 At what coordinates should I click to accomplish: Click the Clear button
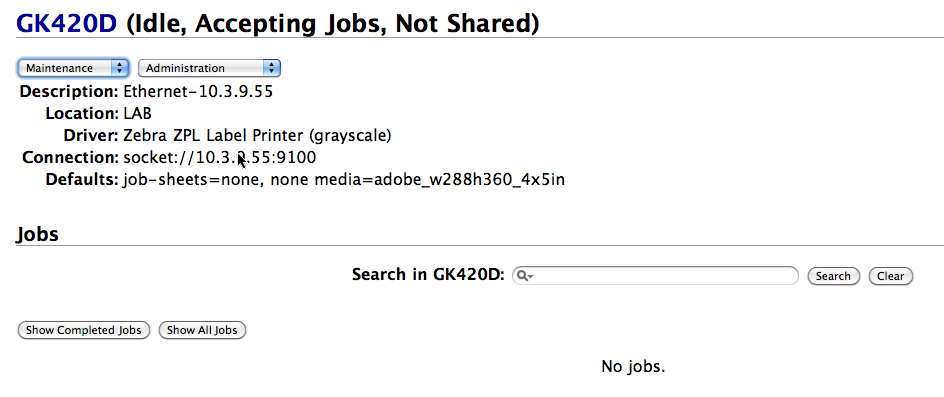(890, 277)
